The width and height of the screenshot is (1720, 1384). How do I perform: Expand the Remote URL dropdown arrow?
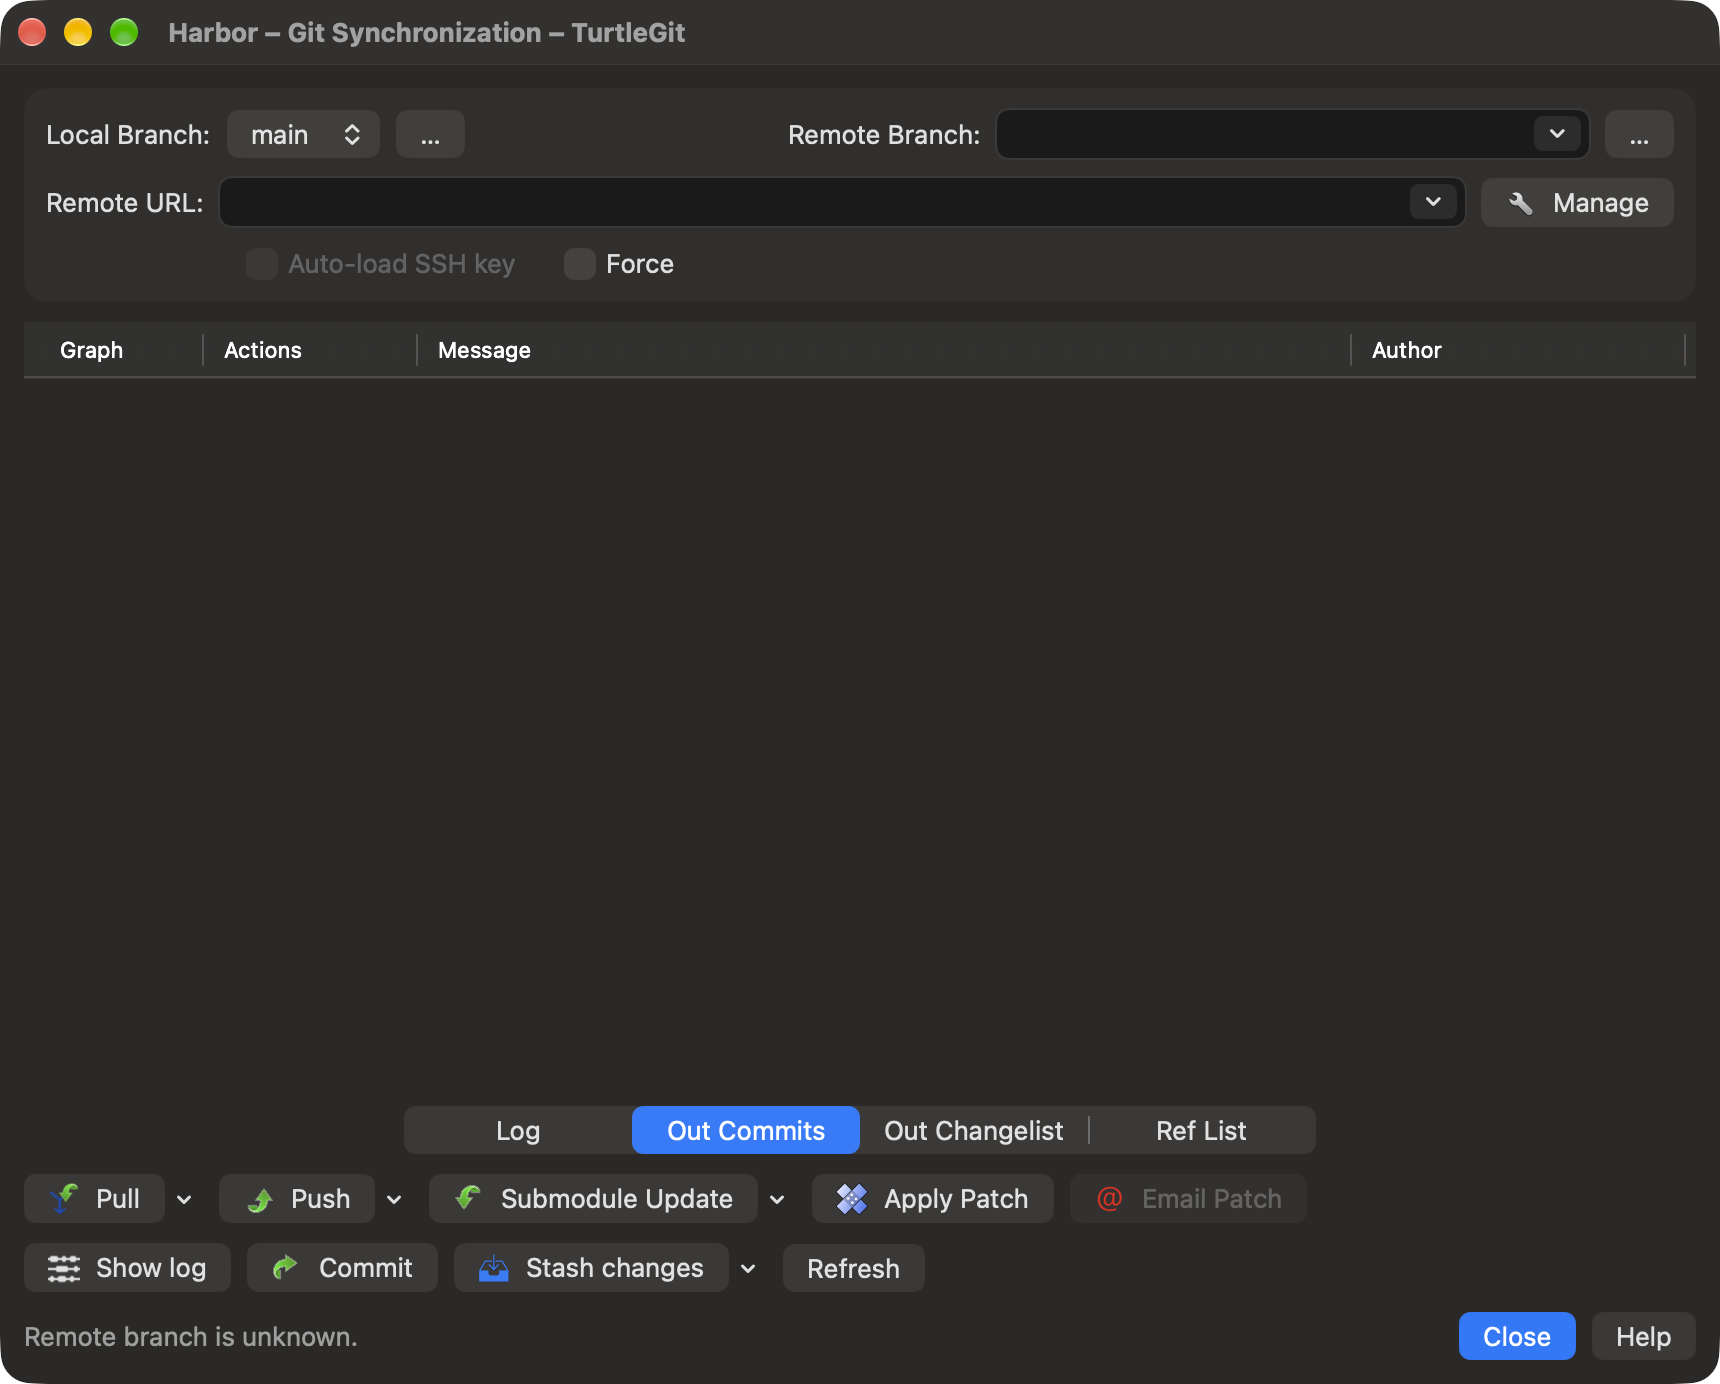(x=1433, y=202)
